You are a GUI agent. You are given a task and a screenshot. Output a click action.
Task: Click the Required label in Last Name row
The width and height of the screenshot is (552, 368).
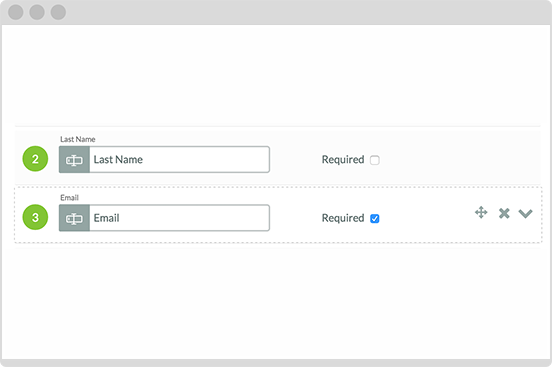[343, 160]
